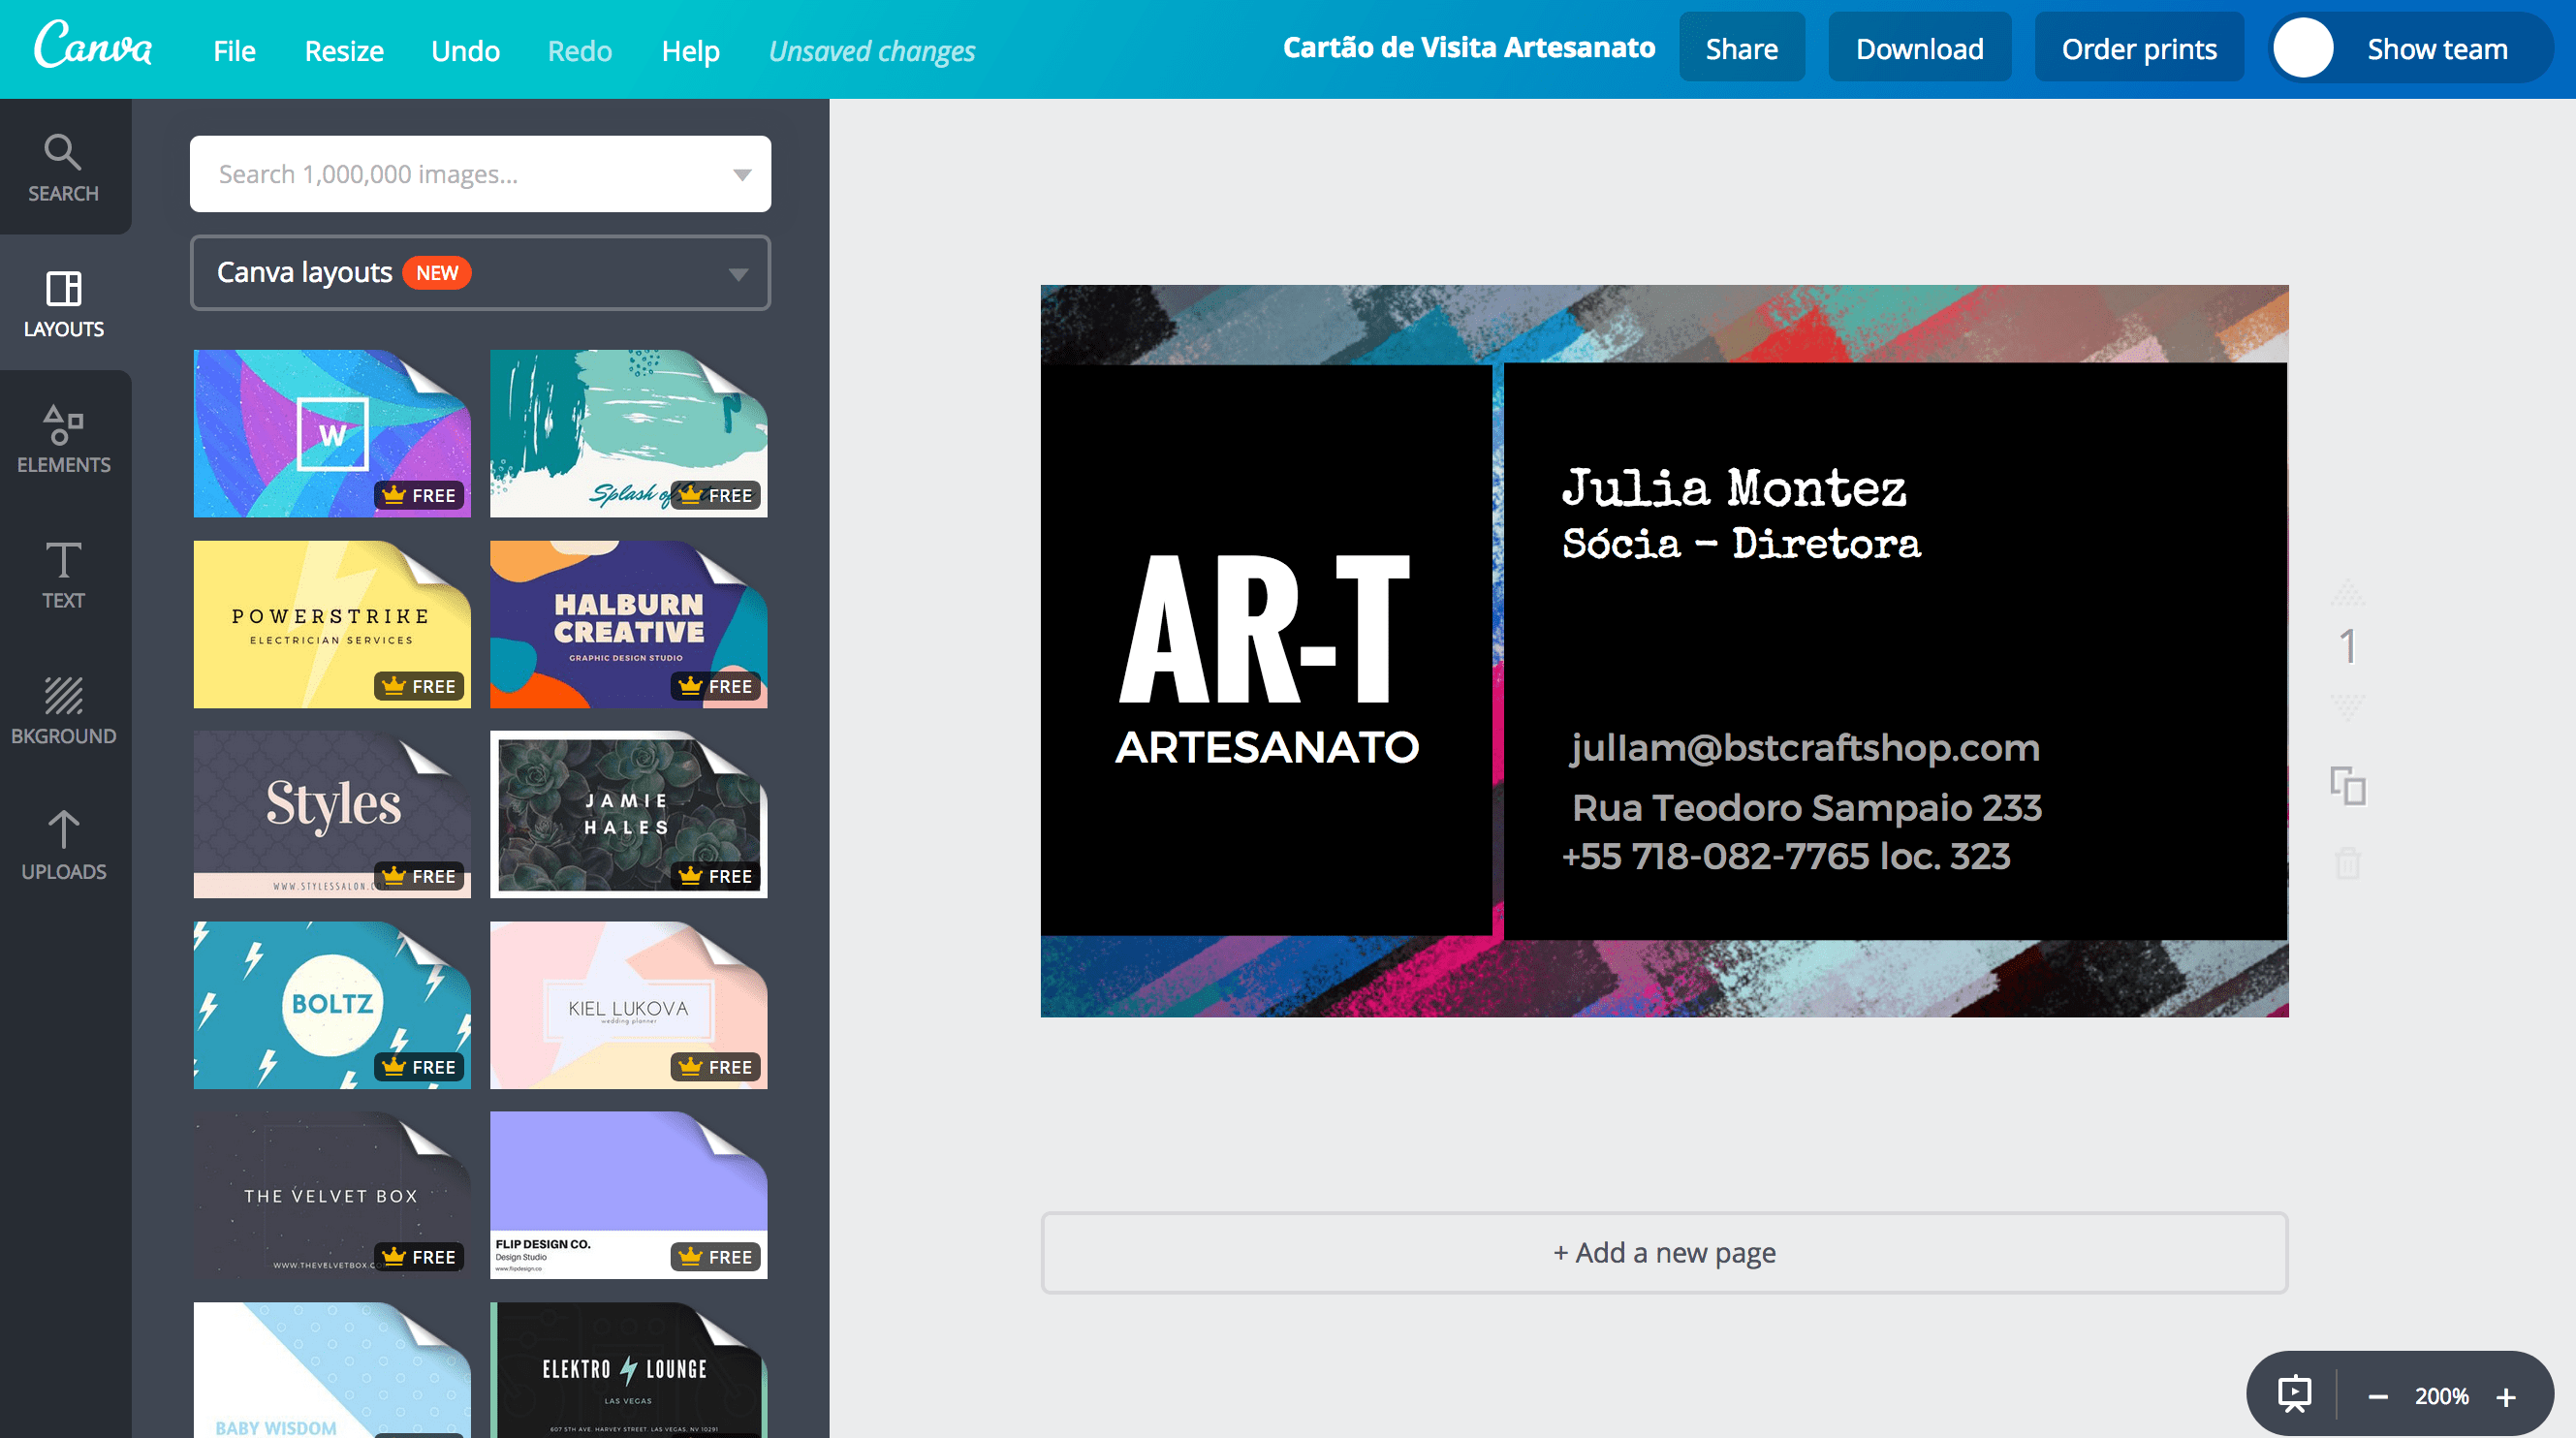Click the AR-T logo text on card
This screenshot has width=2576, height=1438.
point(1265,630)
